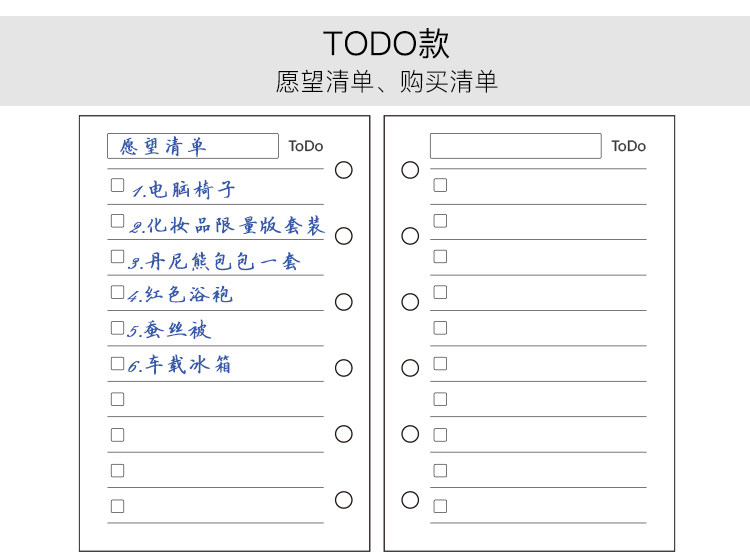
Task: Click the 愿望清单、购买清单 subtitle text
Action: click(x=386, y=82)
